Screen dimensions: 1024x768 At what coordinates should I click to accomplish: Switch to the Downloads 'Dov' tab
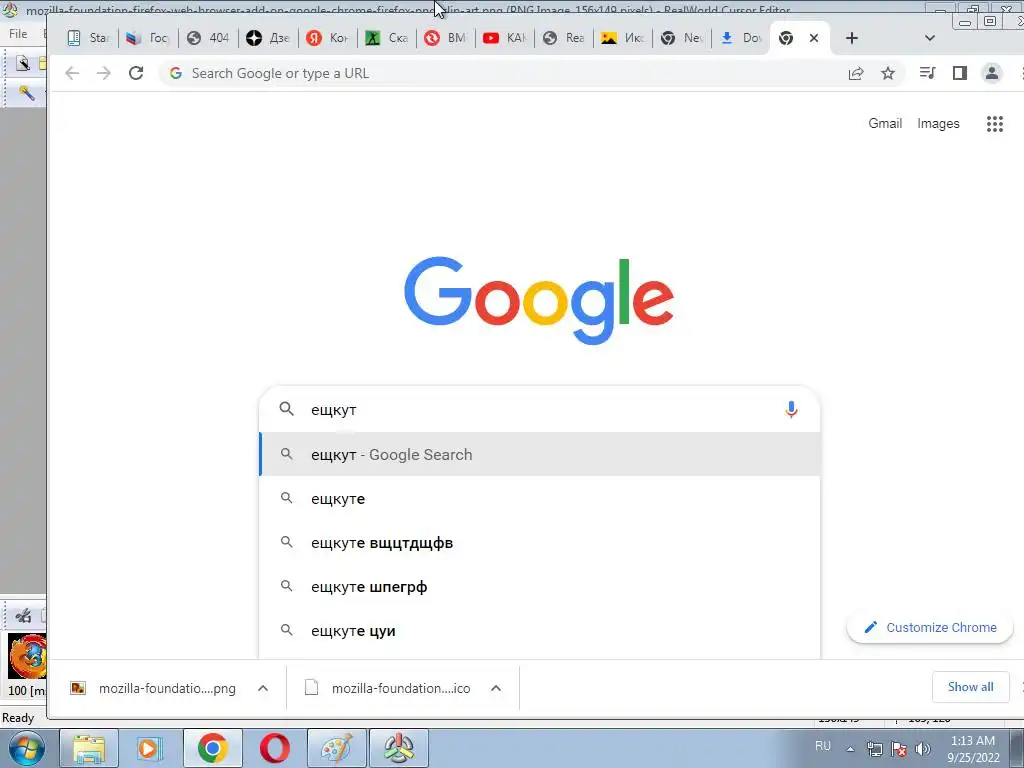click(741, 38)
